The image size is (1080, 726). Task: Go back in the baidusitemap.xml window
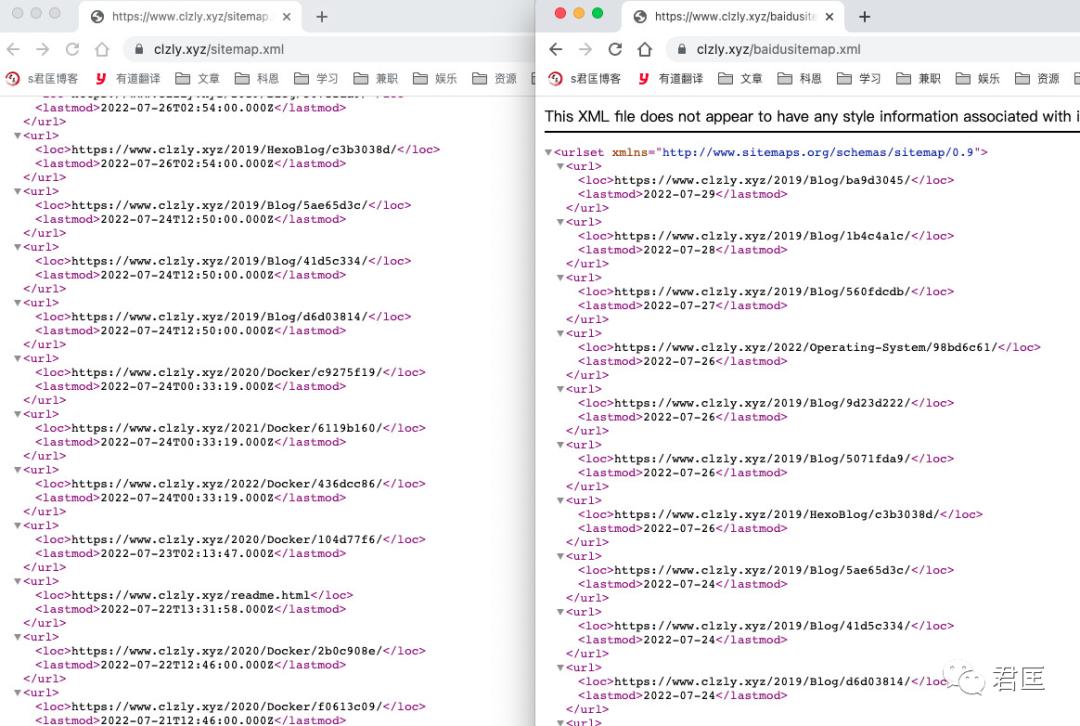(x=556, y=49)
